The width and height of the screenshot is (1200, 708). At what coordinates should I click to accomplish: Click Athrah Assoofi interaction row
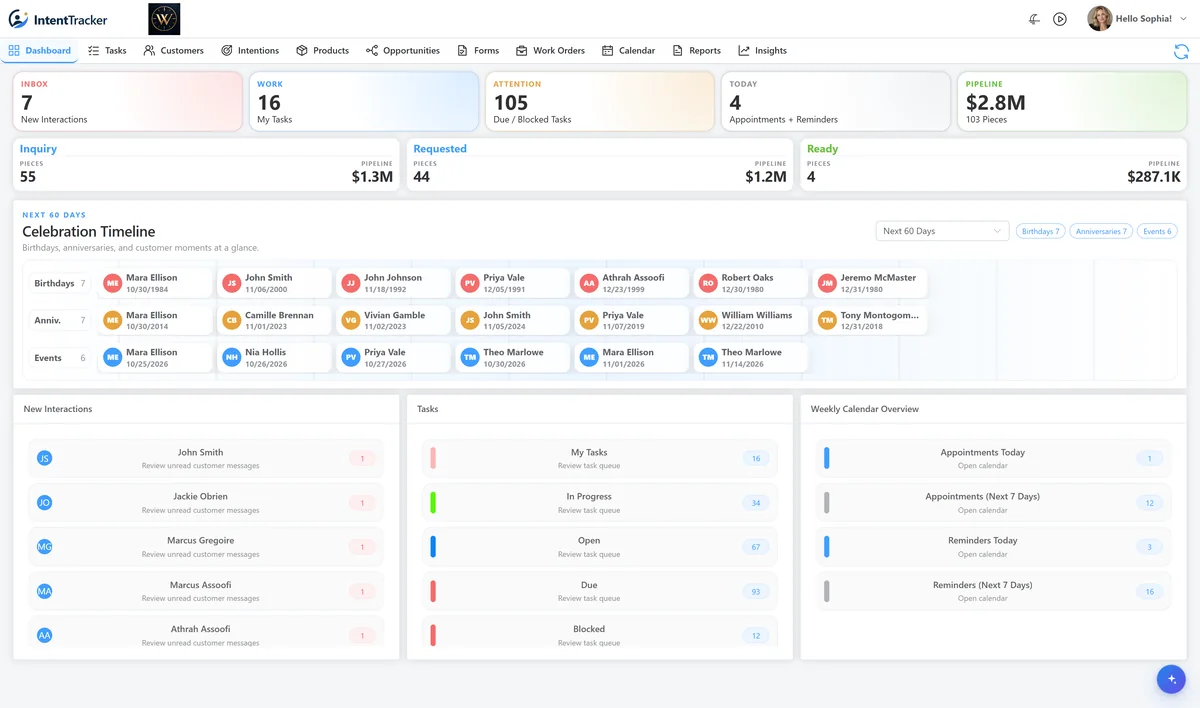click(x=206, y=634)
